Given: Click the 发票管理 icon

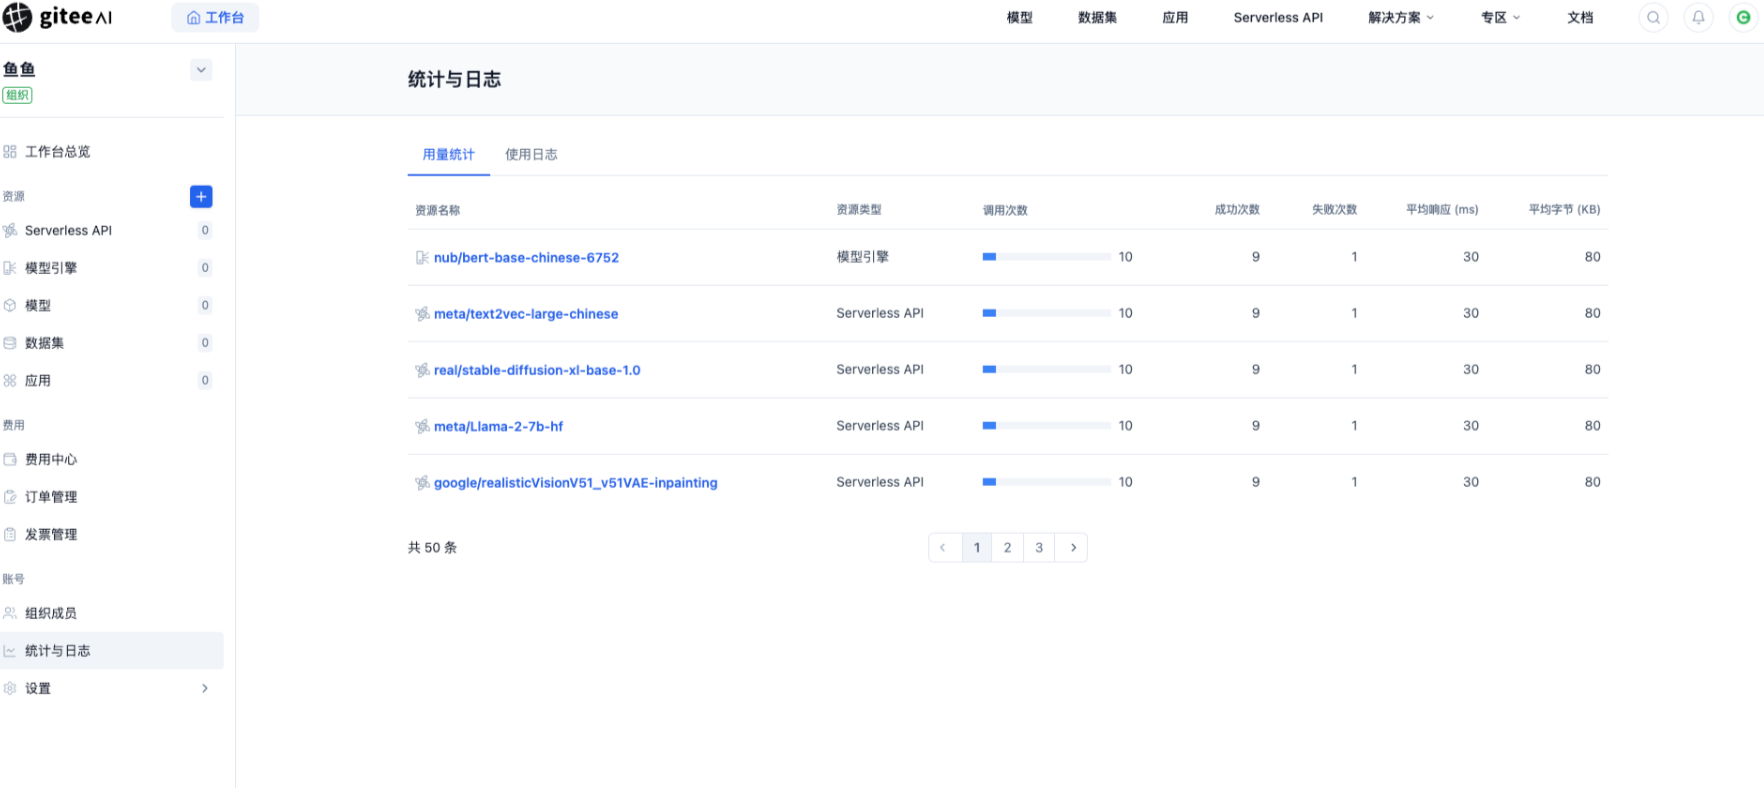Looking at the screenshot, I should [x=10, y=534].
